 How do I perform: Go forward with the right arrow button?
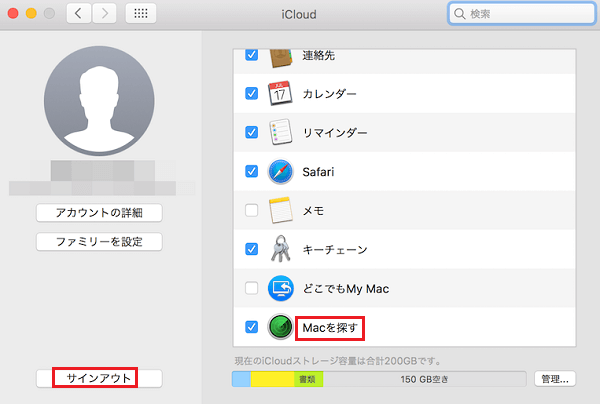pyautogui.click(x=104, y=14)
